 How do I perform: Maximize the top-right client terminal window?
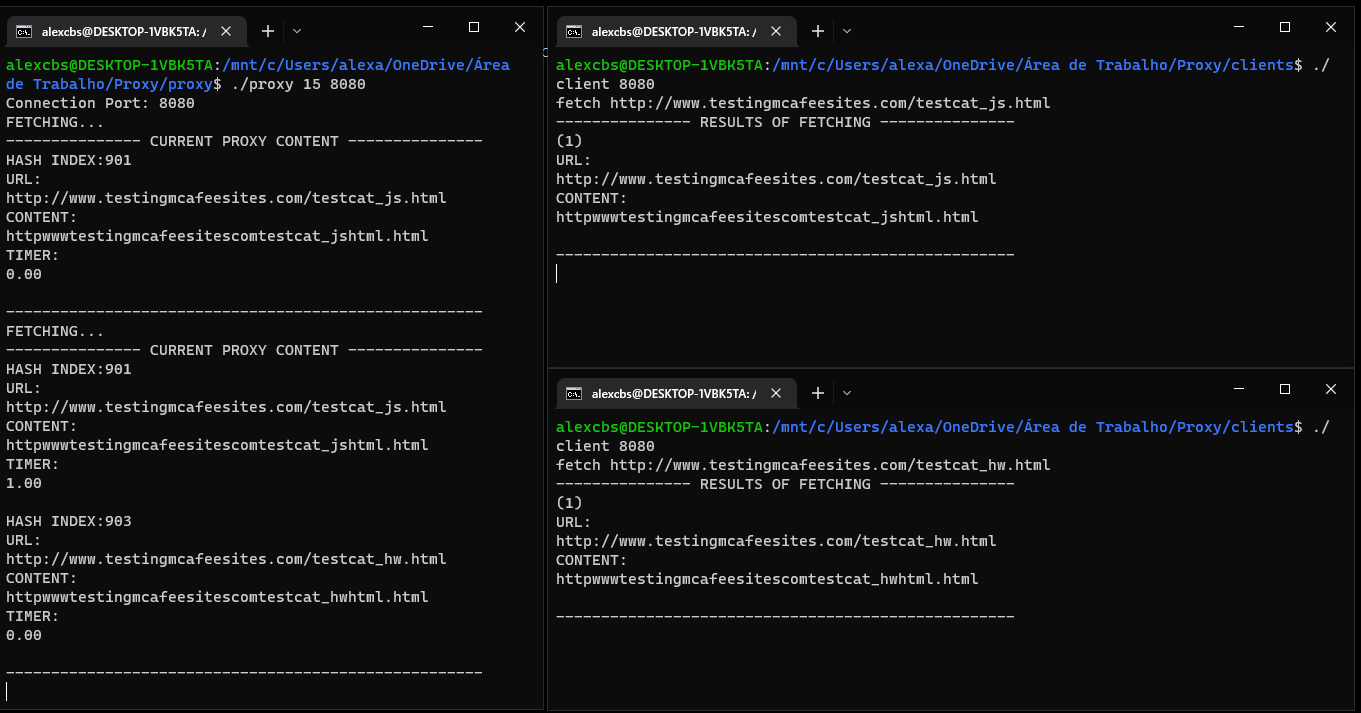point(1285,27)
